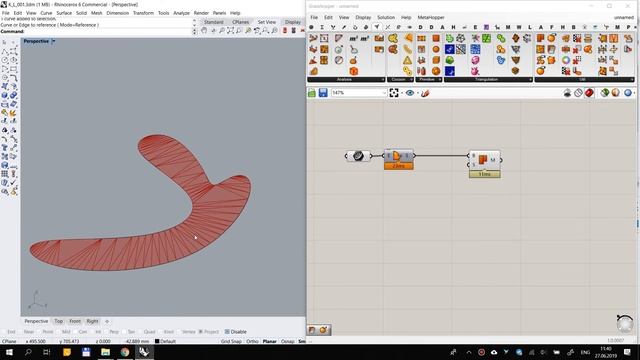Click m² area icon in Analysis panel
This screenshot has height=360, width=640.
pyautogui.click(x=353, y=38)
